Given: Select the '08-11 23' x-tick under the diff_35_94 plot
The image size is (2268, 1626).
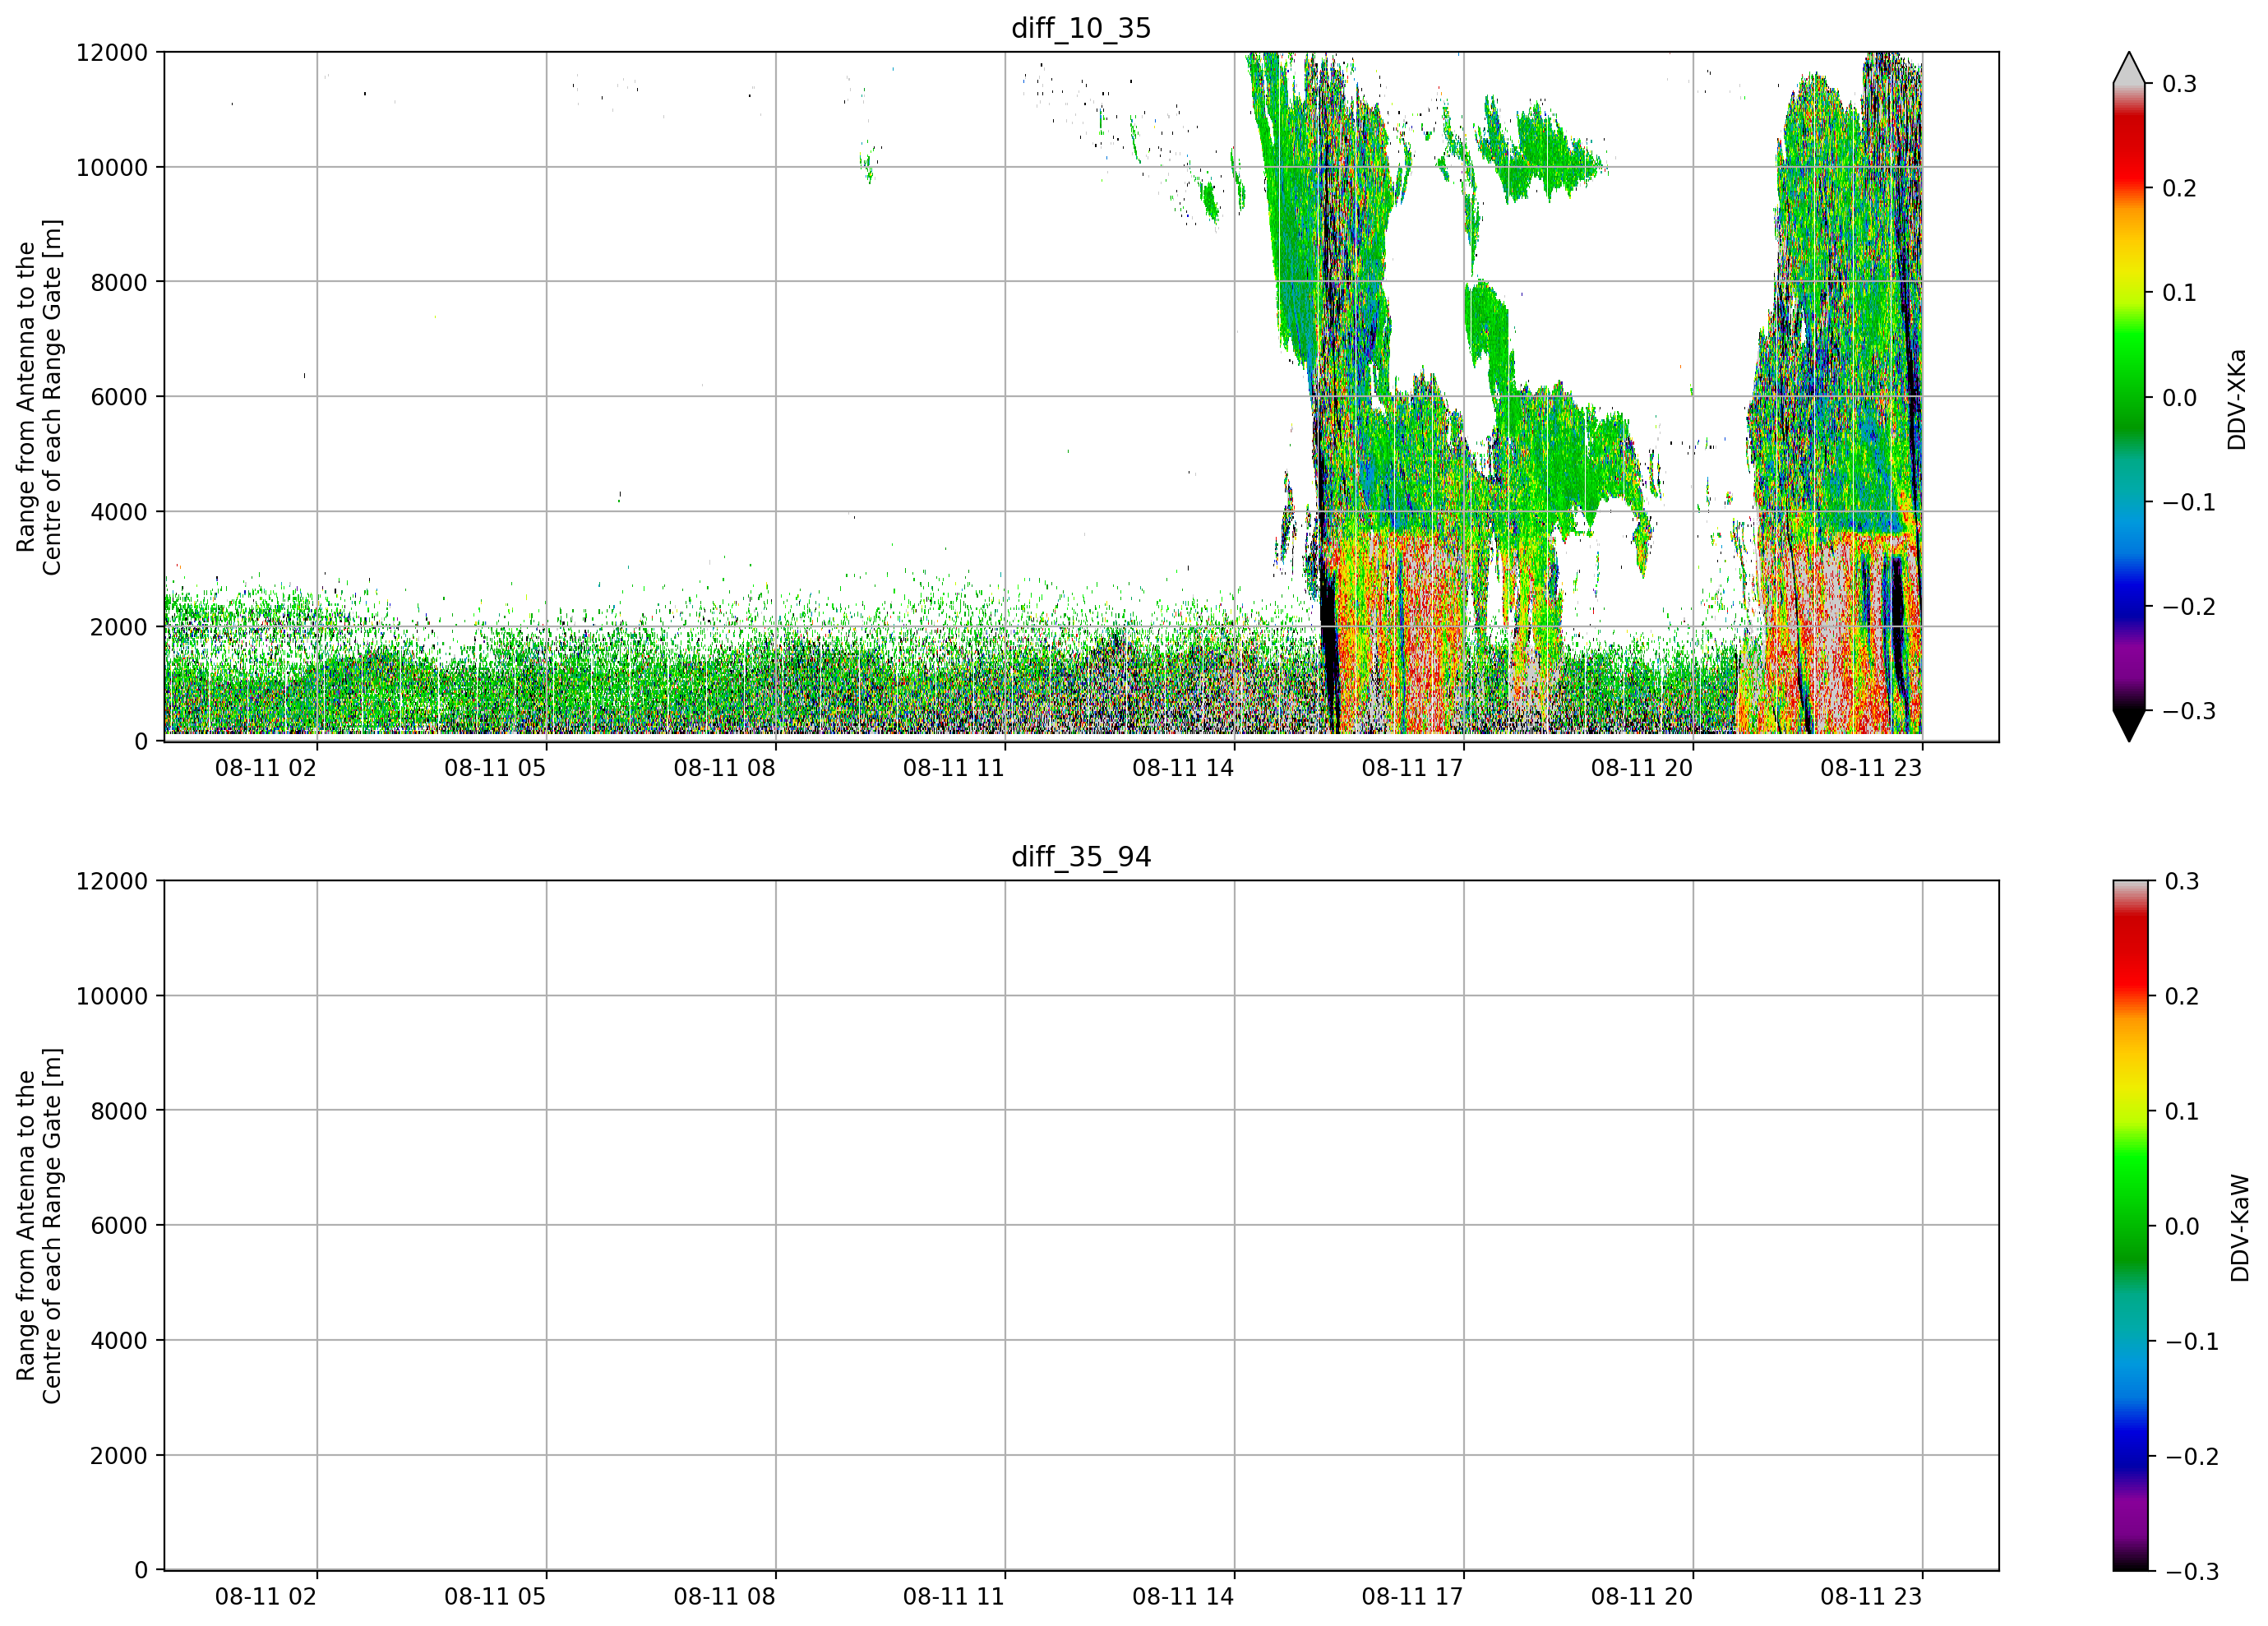Looking at the screenshot, I should (x=1871, y=1597).
